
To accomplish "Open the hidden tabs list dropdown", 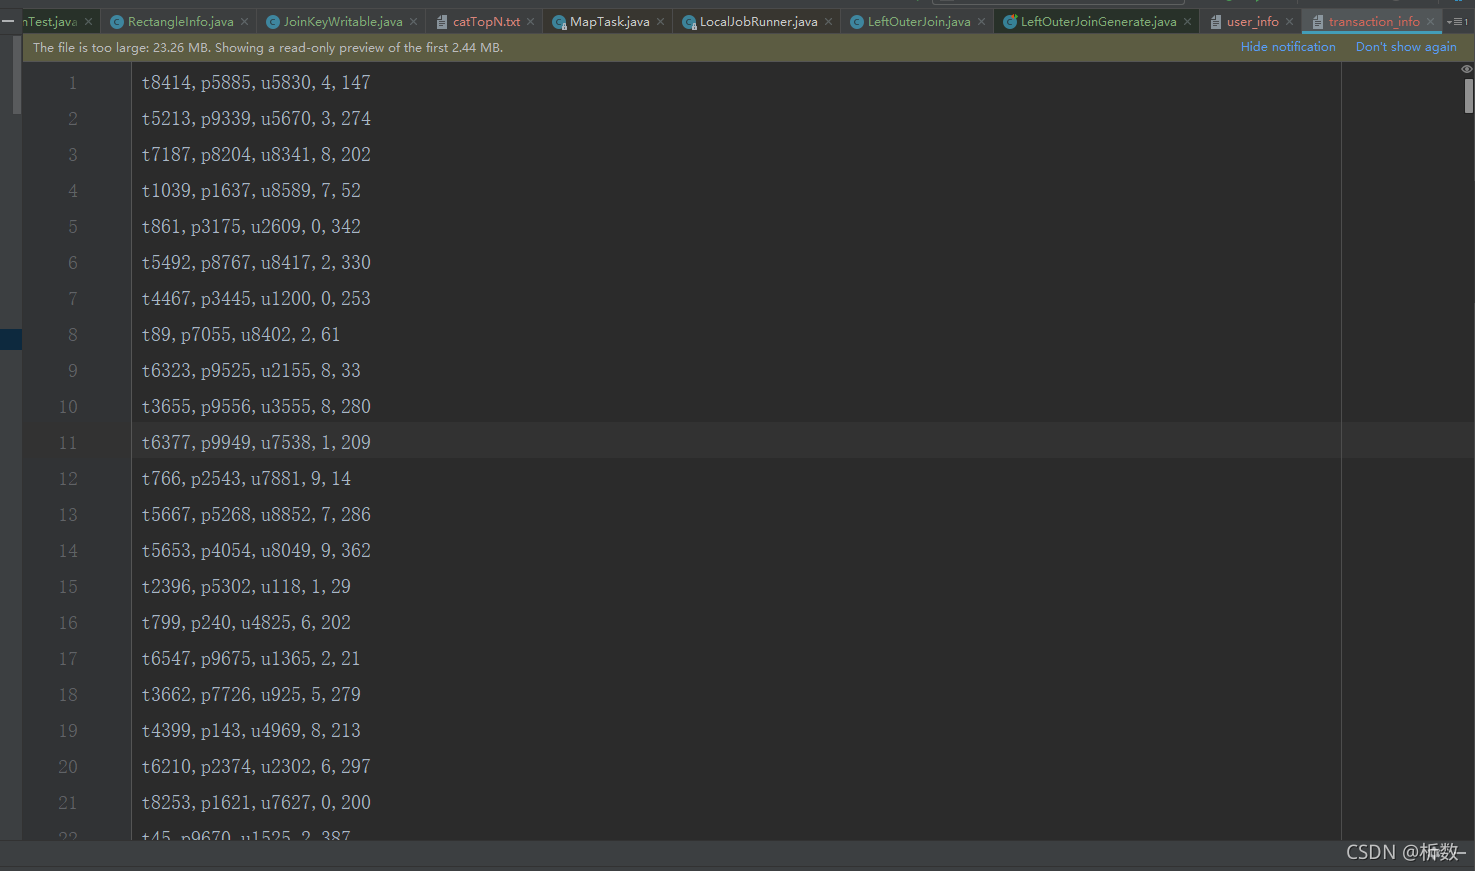I will coord(1456,22).
